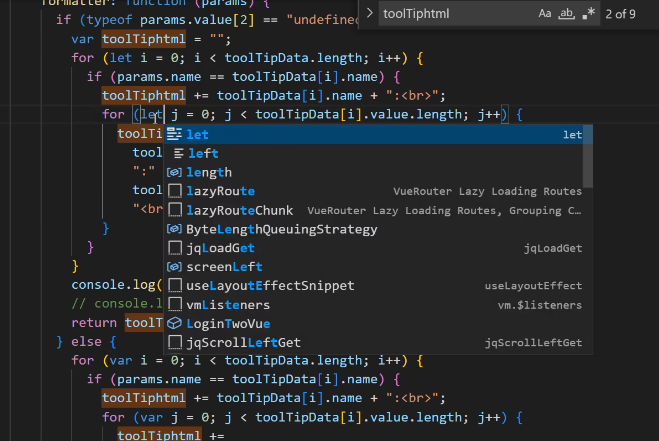Click the module cube icon beside LoginTwoVue
Screen dimensions: 659x441
[174, 323]
